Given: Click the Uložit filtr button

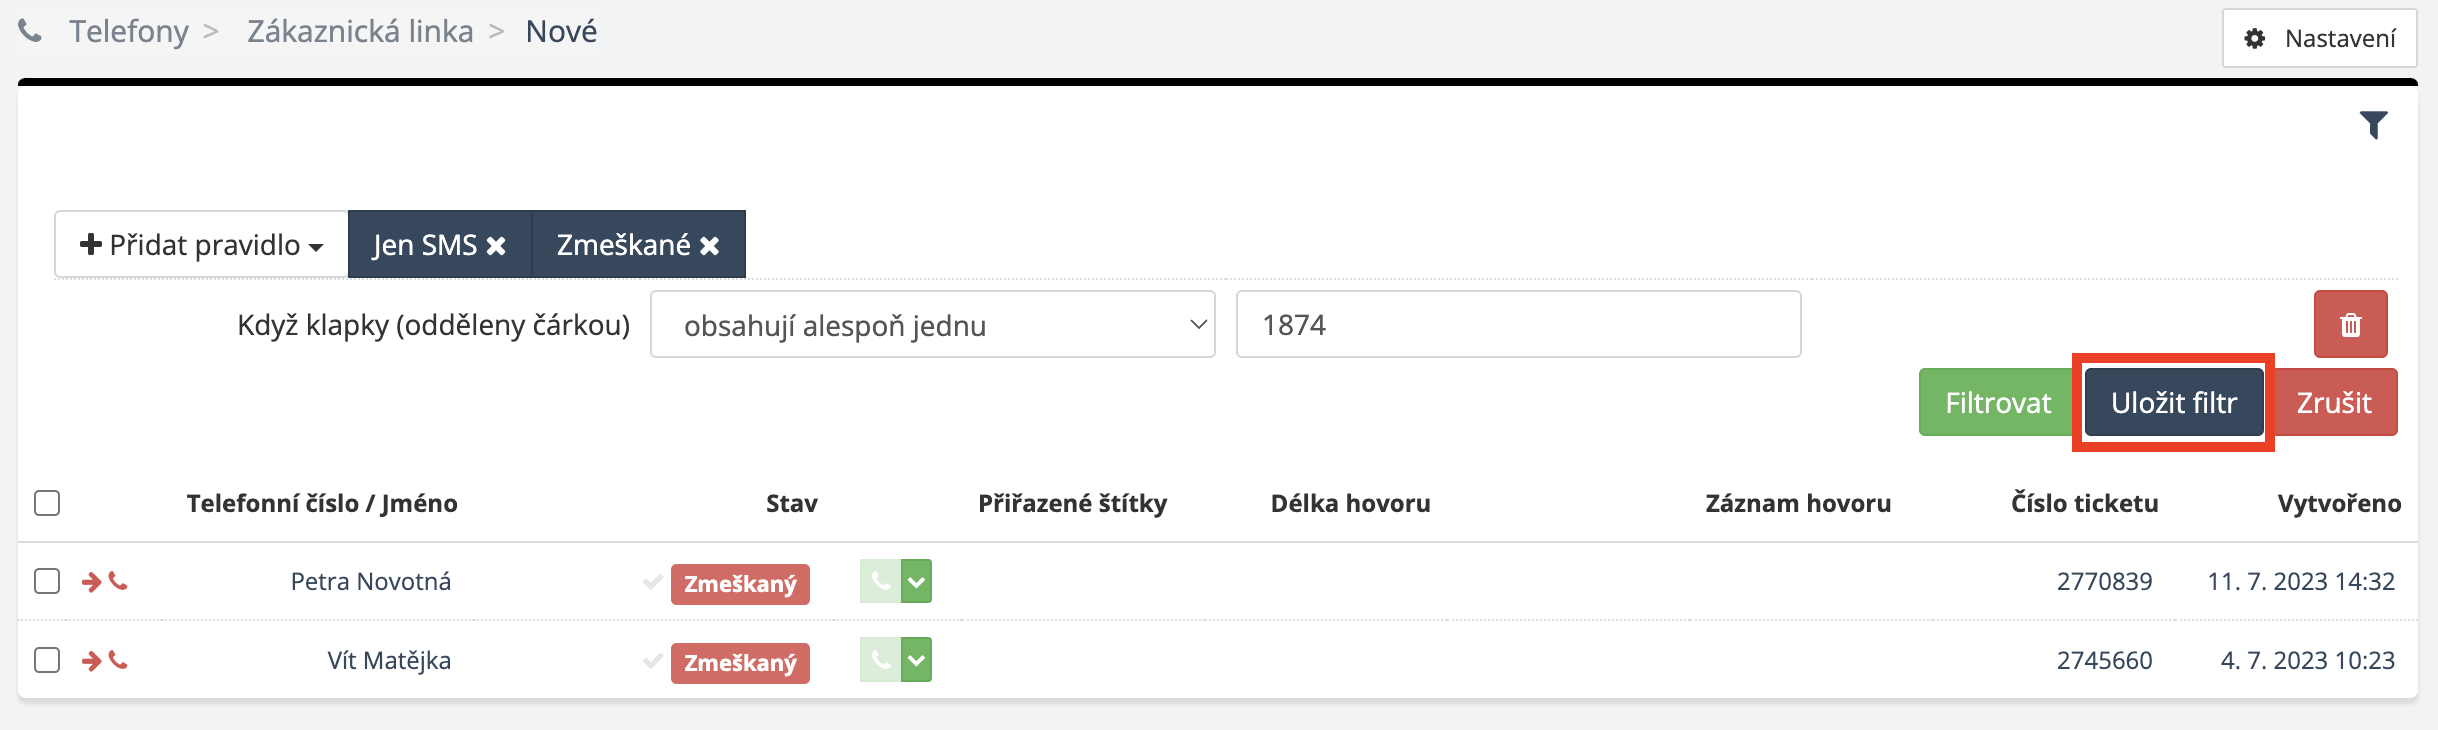Looking at the screenshot, I should coord(2173,403).
